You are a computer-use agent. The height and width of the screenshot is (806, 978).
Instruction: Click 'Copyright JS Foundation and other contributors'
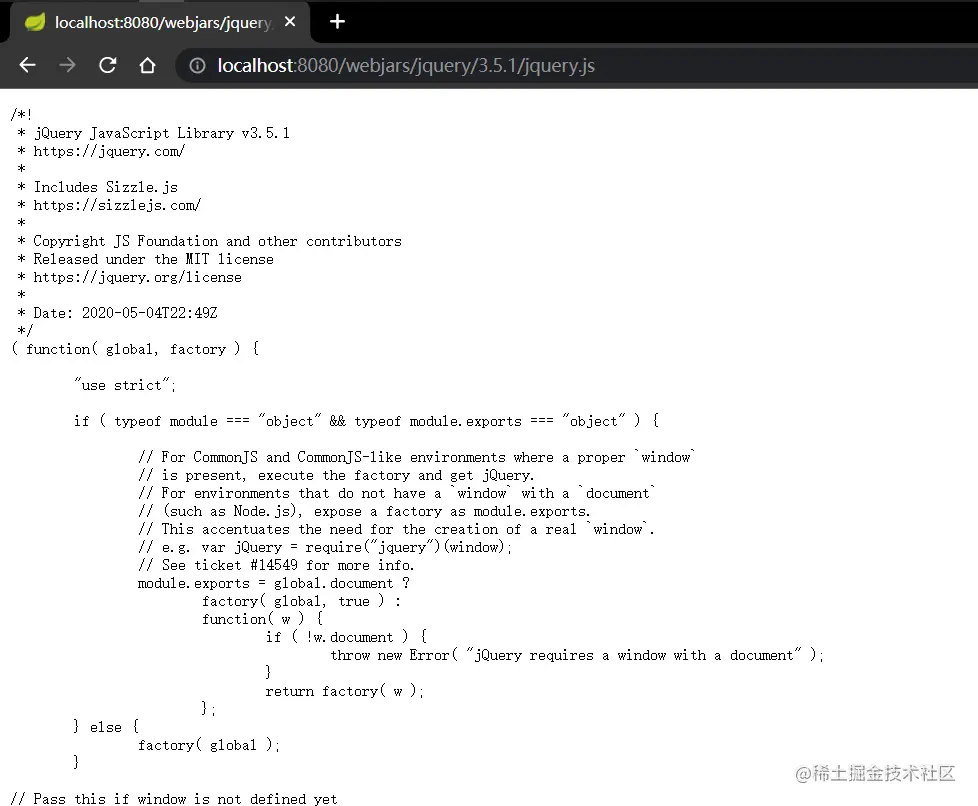point(218,241)
